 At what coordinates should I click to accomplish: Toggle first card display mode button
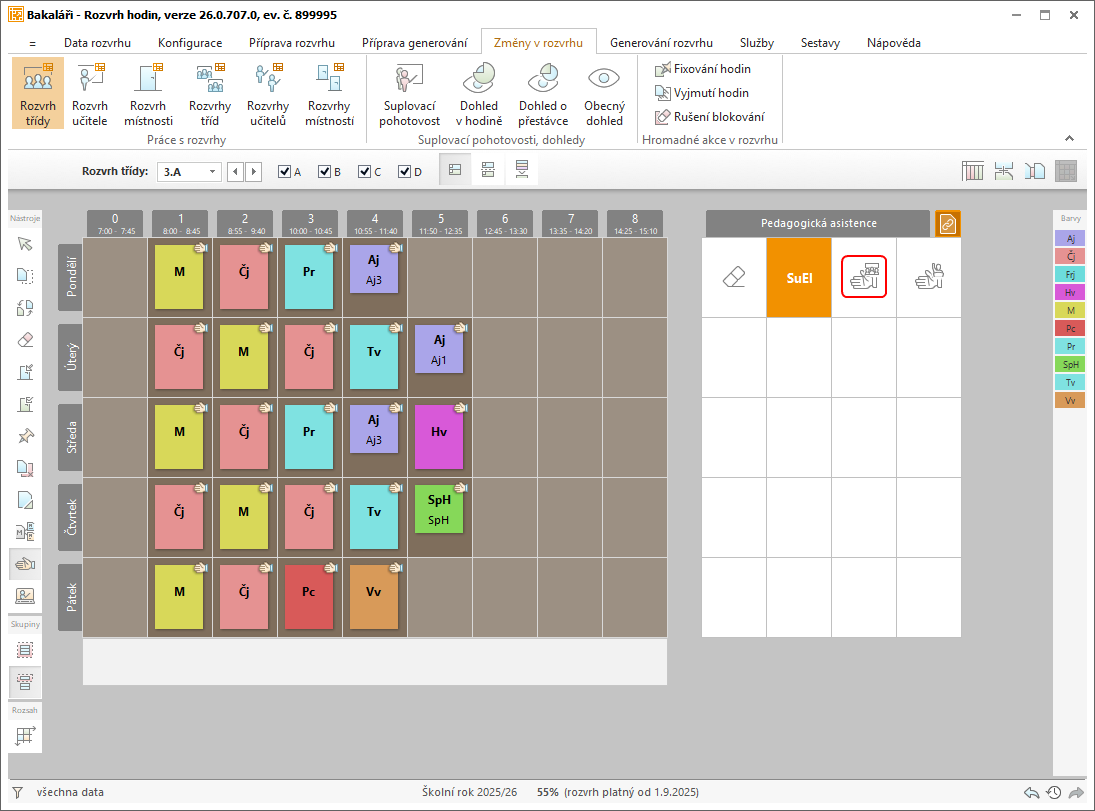(455, 170)
